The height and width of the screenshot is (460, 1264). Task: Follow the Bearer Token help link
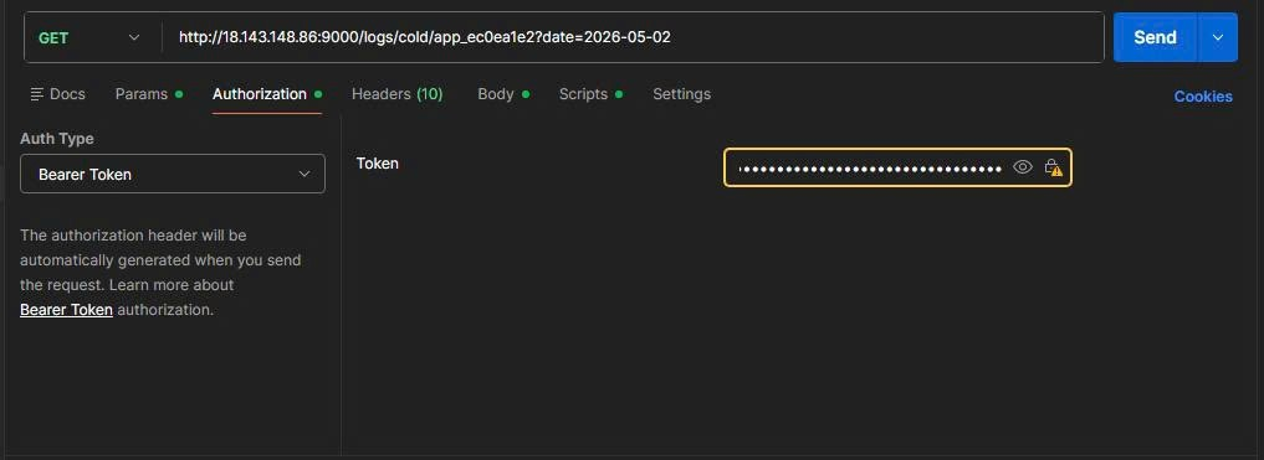pyautogui.click(x=66, y=310)
